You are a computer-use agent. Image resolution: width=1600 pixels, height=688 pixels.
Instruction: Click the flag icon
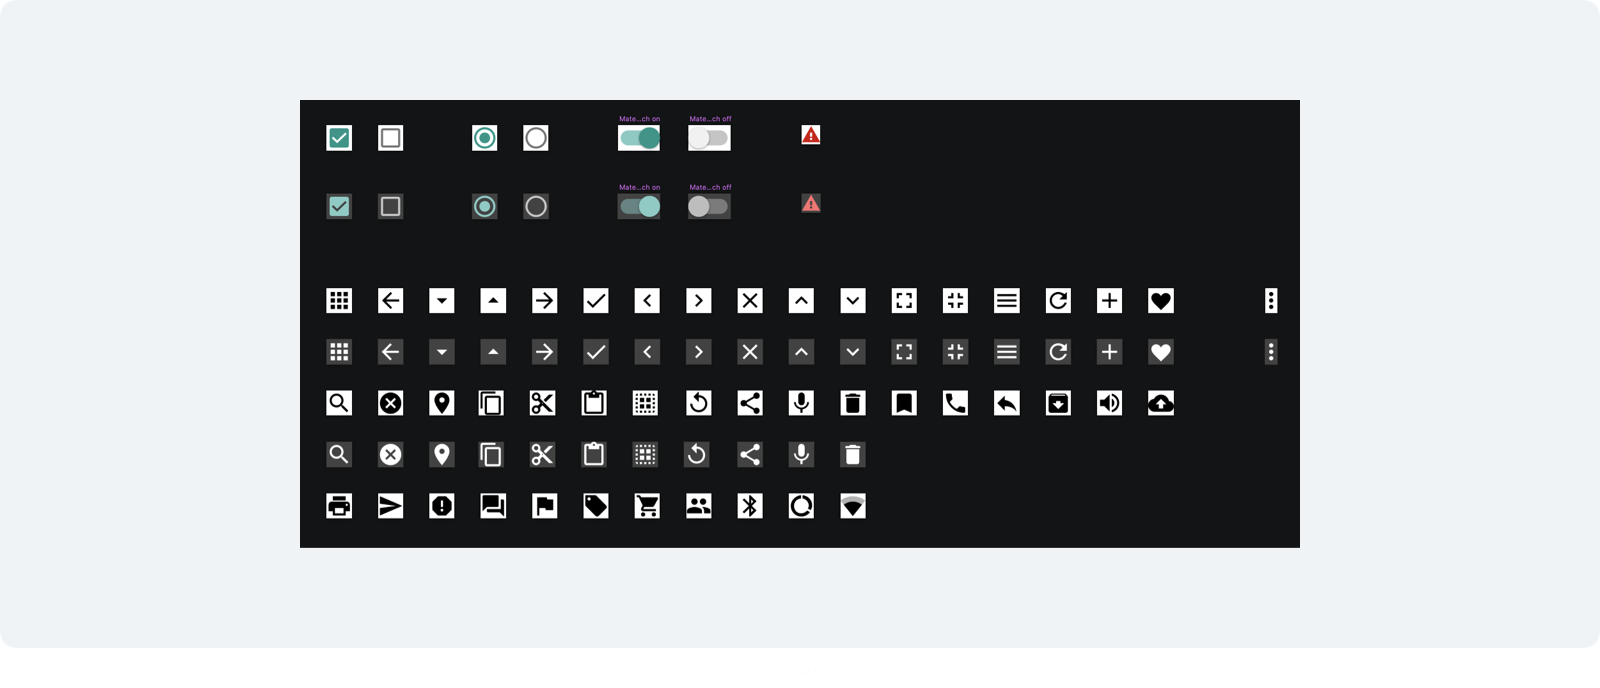[544, 506]
